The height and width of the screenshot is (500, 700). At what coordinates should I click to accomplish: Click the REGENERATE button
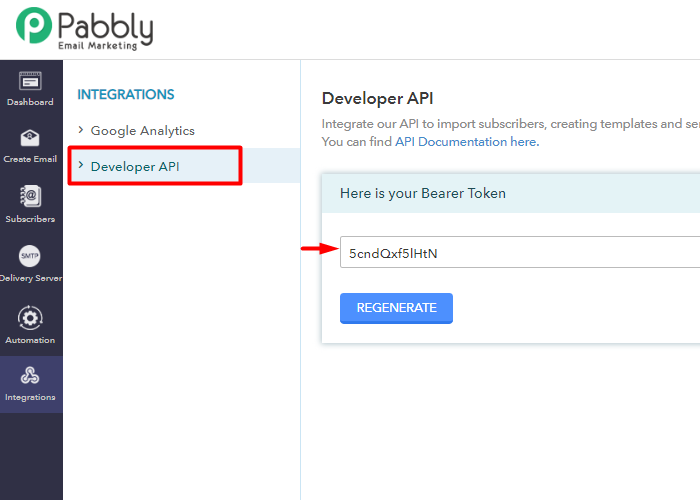tap(396, 308)
